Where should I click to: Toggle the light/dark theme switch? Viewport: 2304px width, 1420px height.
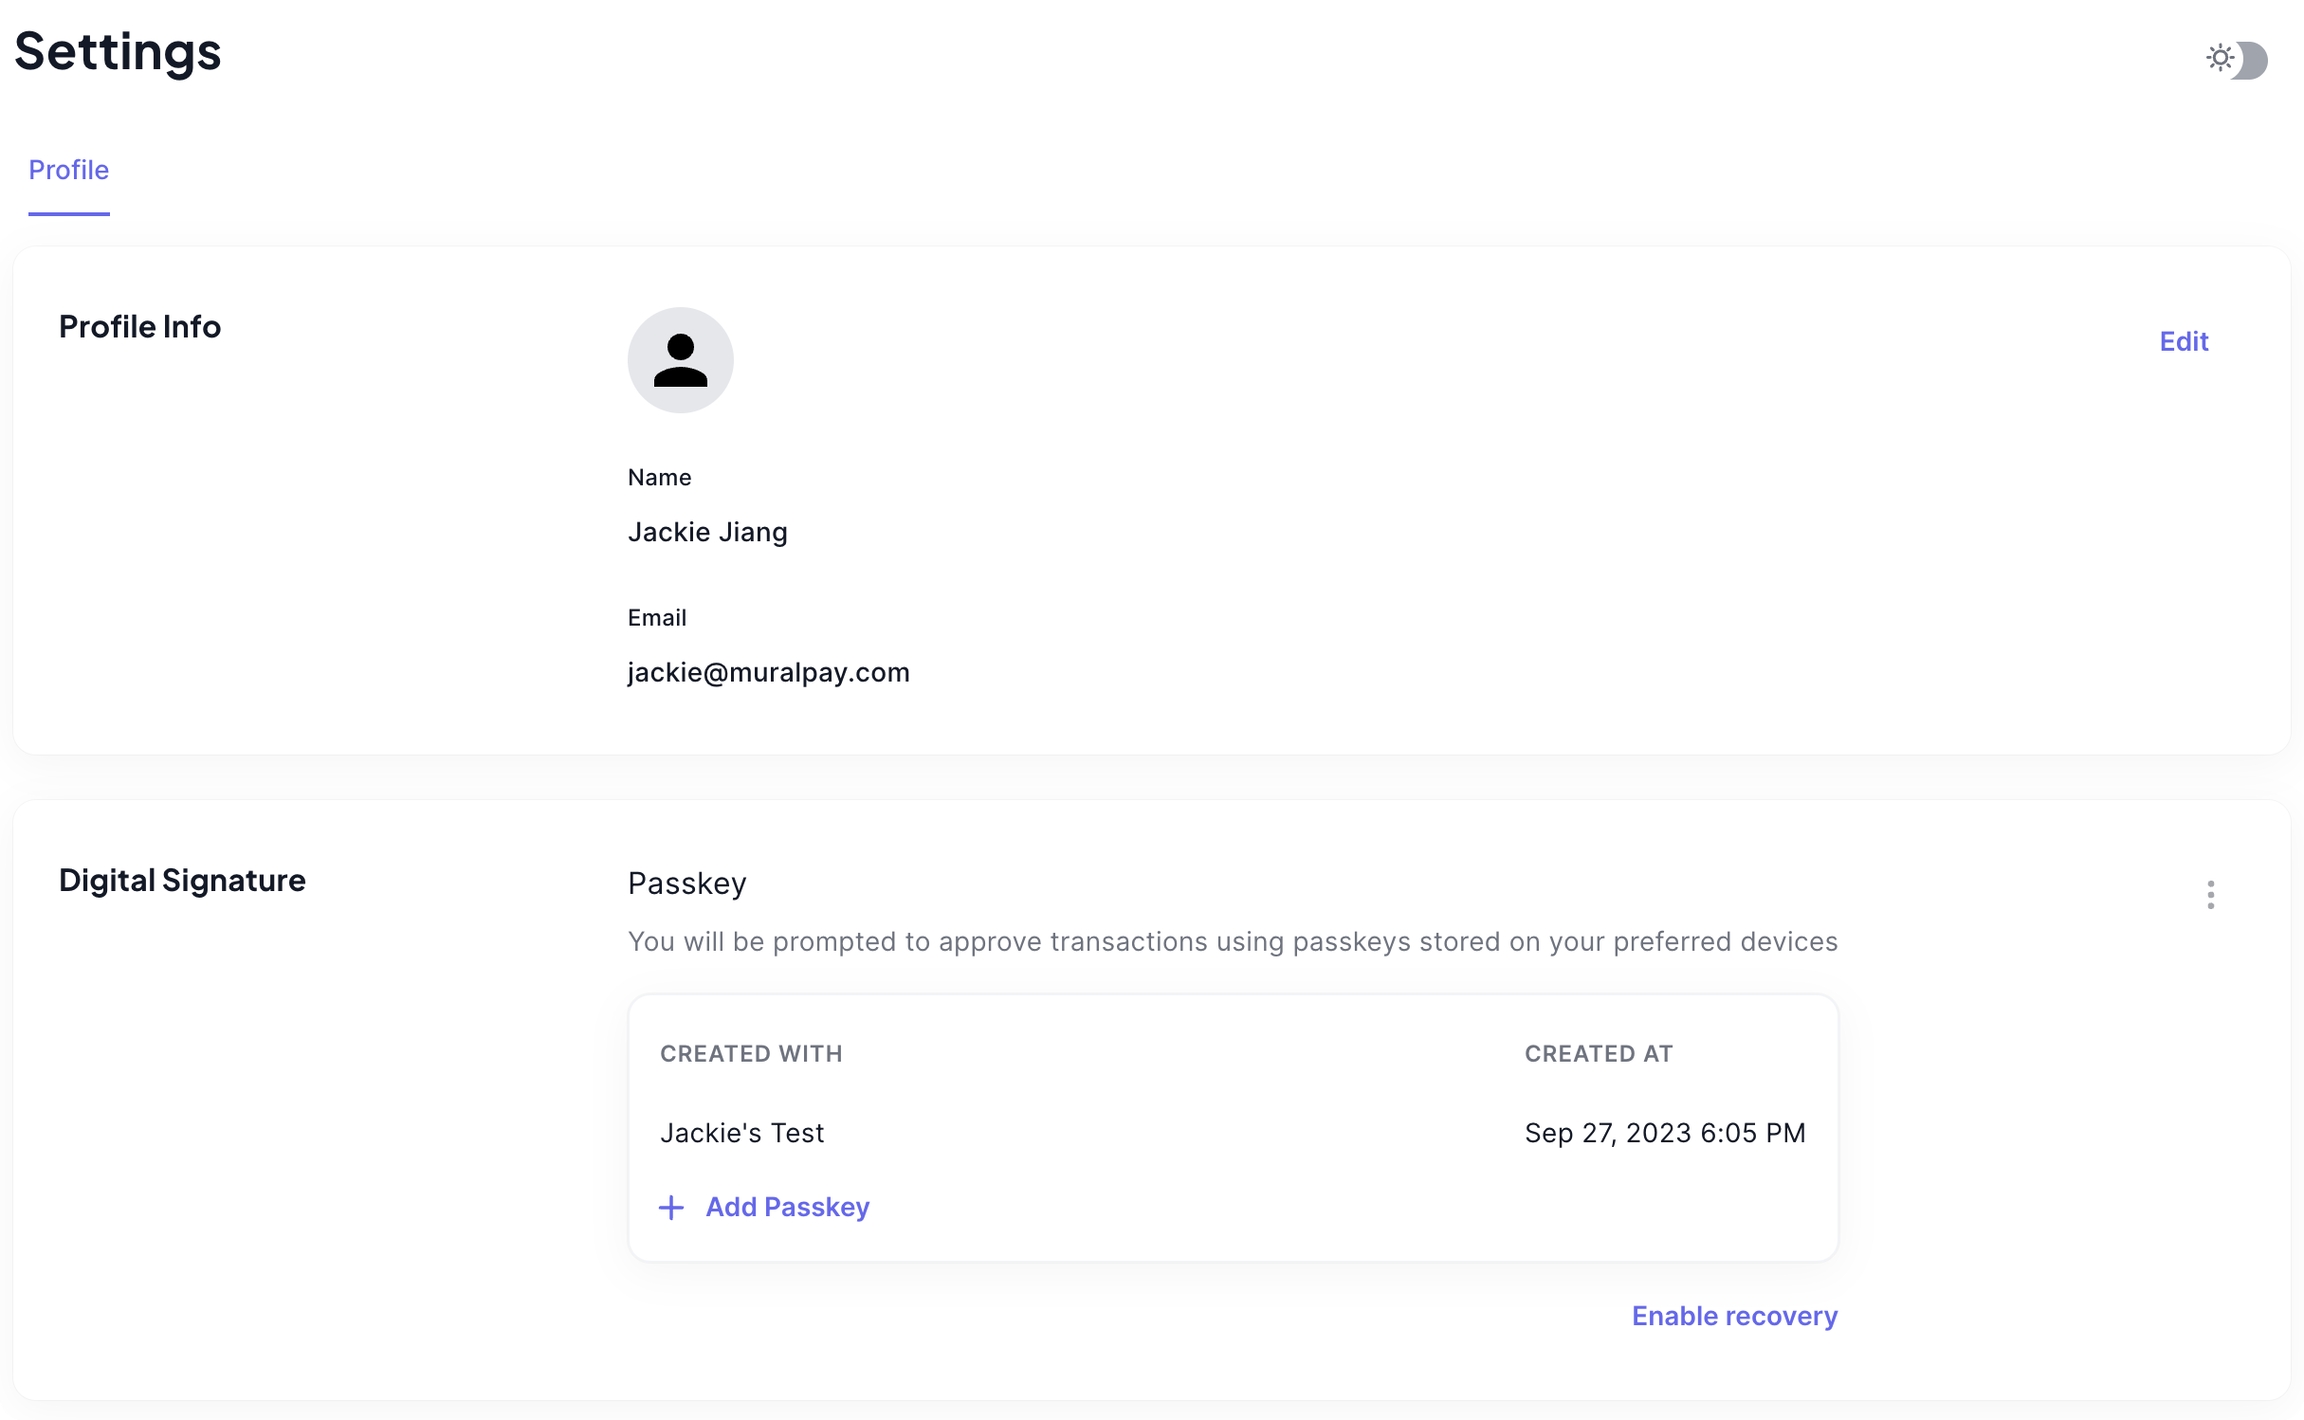pyautogui.click(x=2237, y=59)
